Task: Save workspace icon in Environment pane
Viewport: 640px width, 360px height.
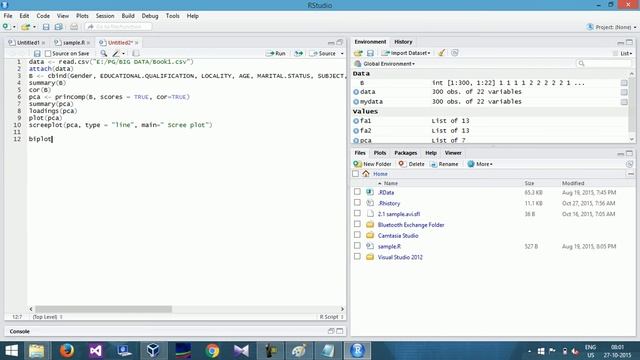Action: point(370,53)
